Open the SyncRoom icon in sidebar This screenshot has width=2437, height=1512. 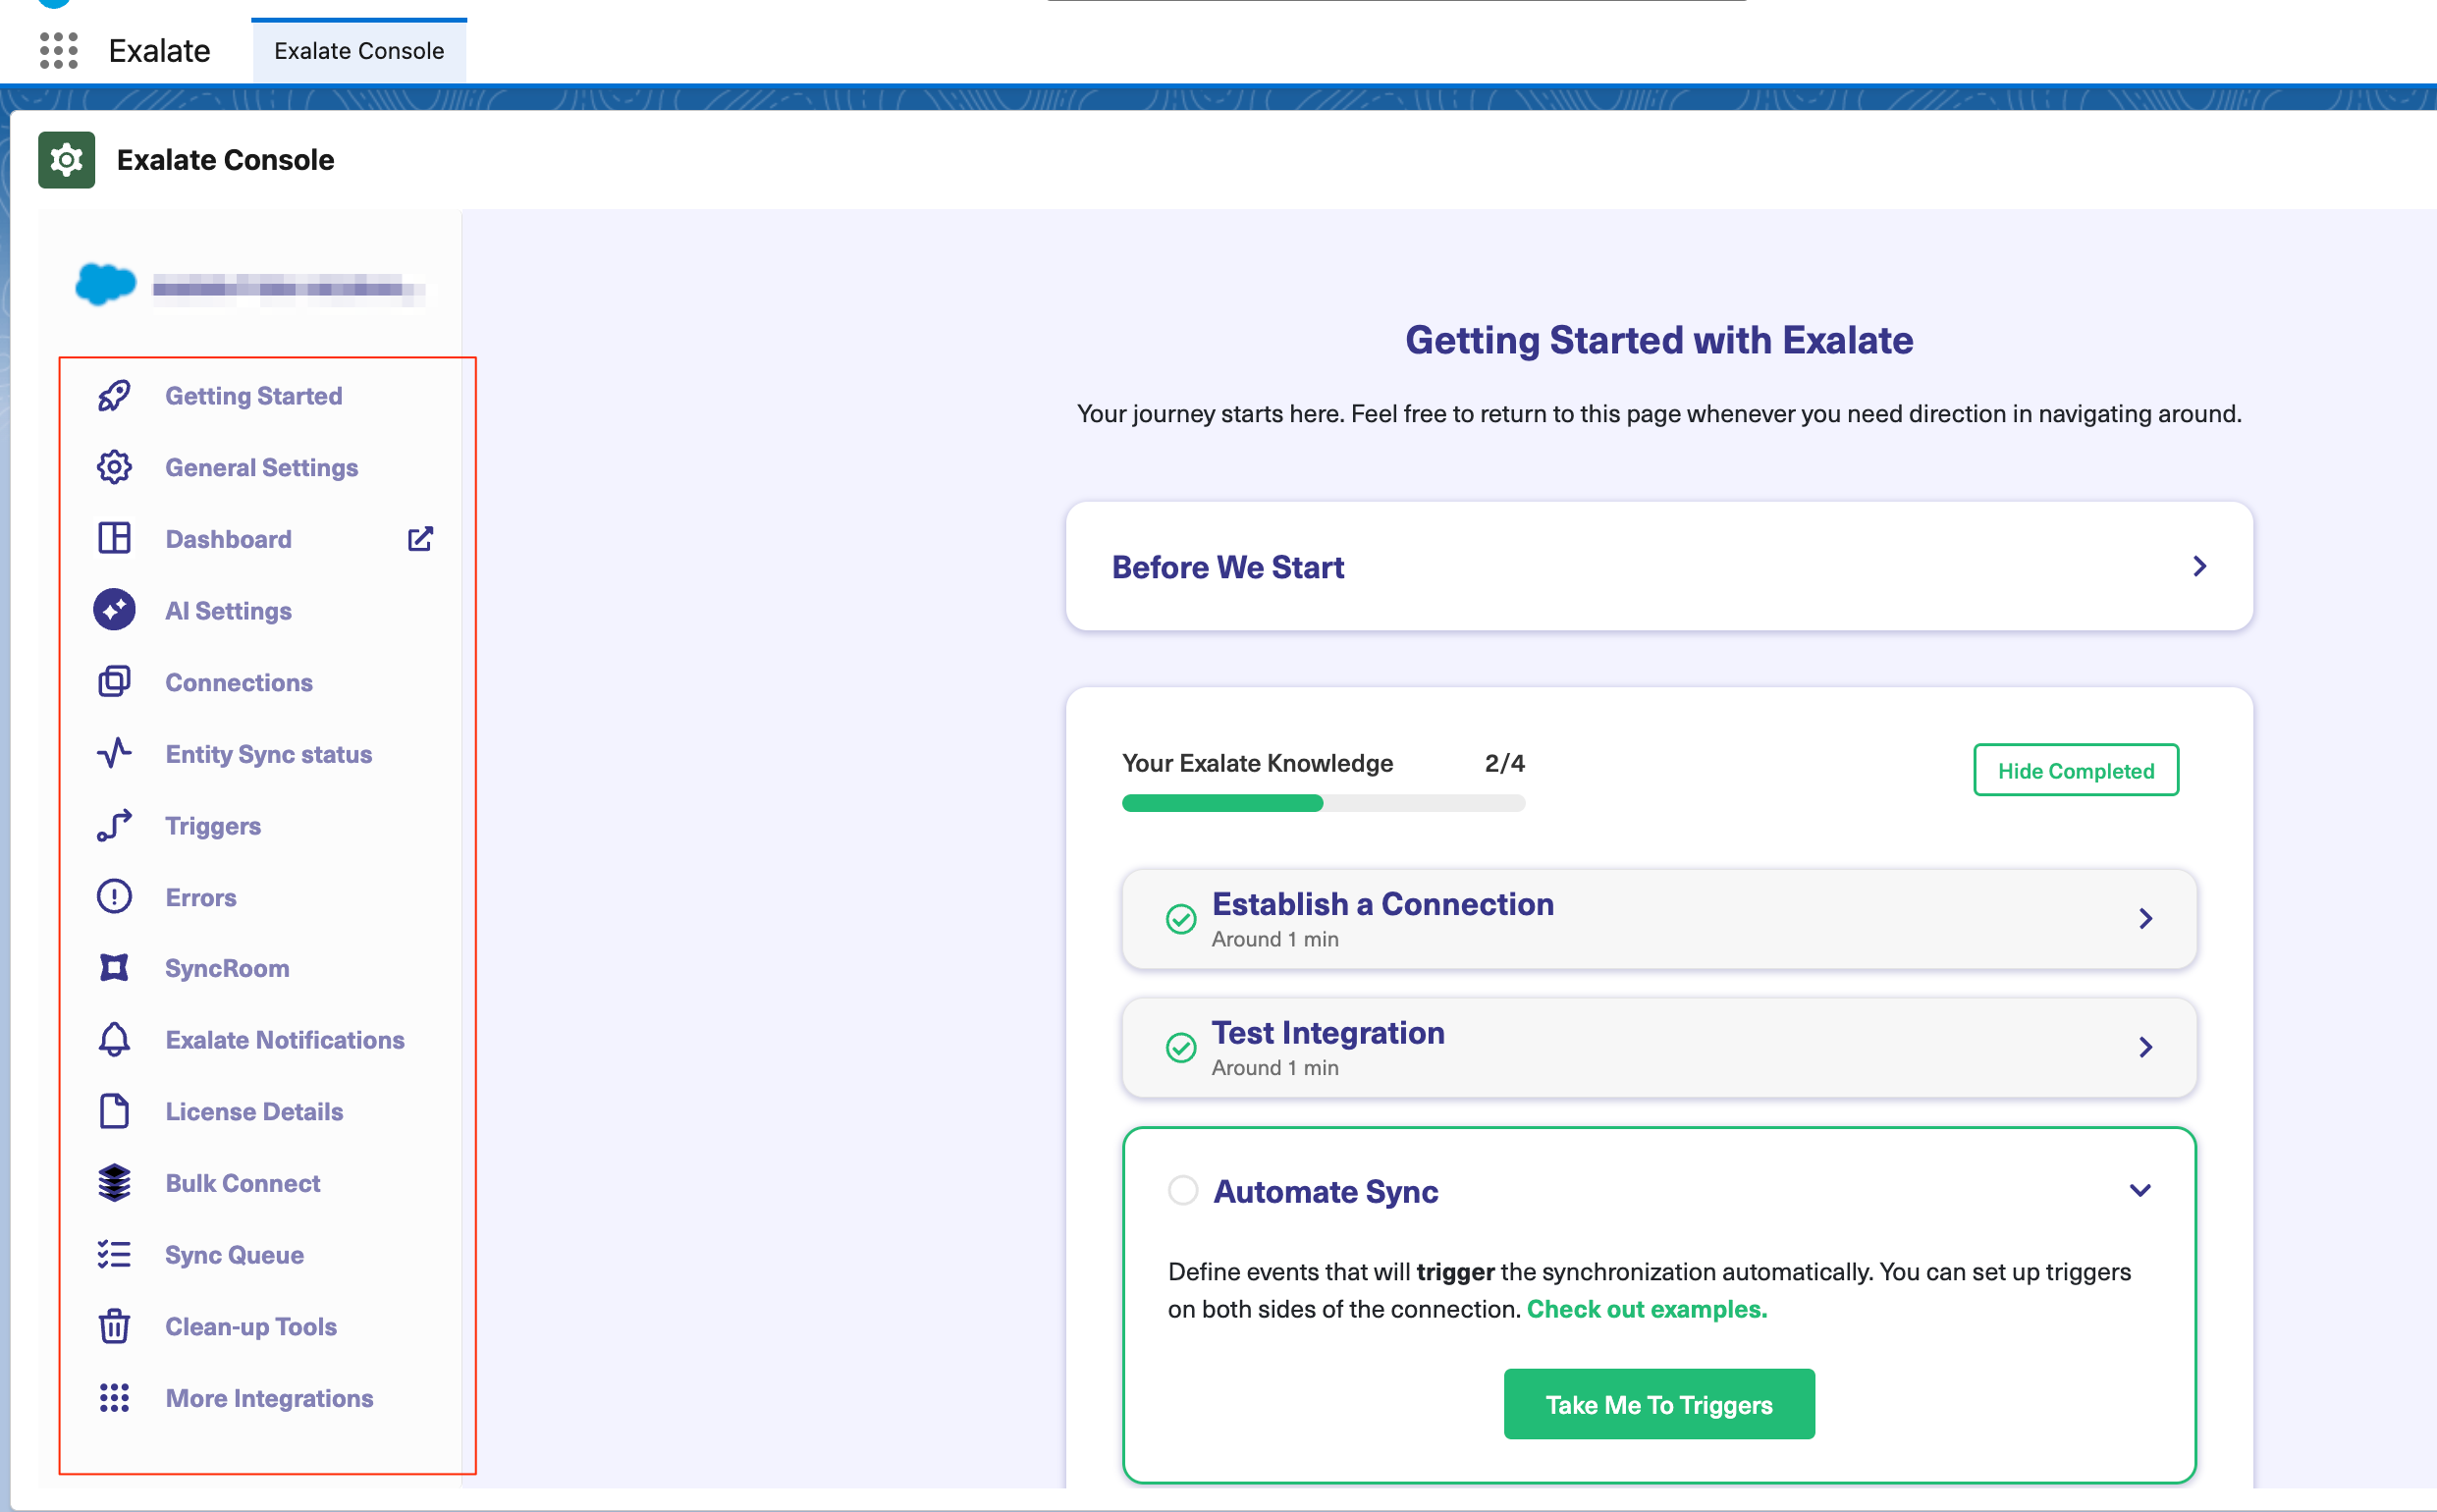point(114,968)
